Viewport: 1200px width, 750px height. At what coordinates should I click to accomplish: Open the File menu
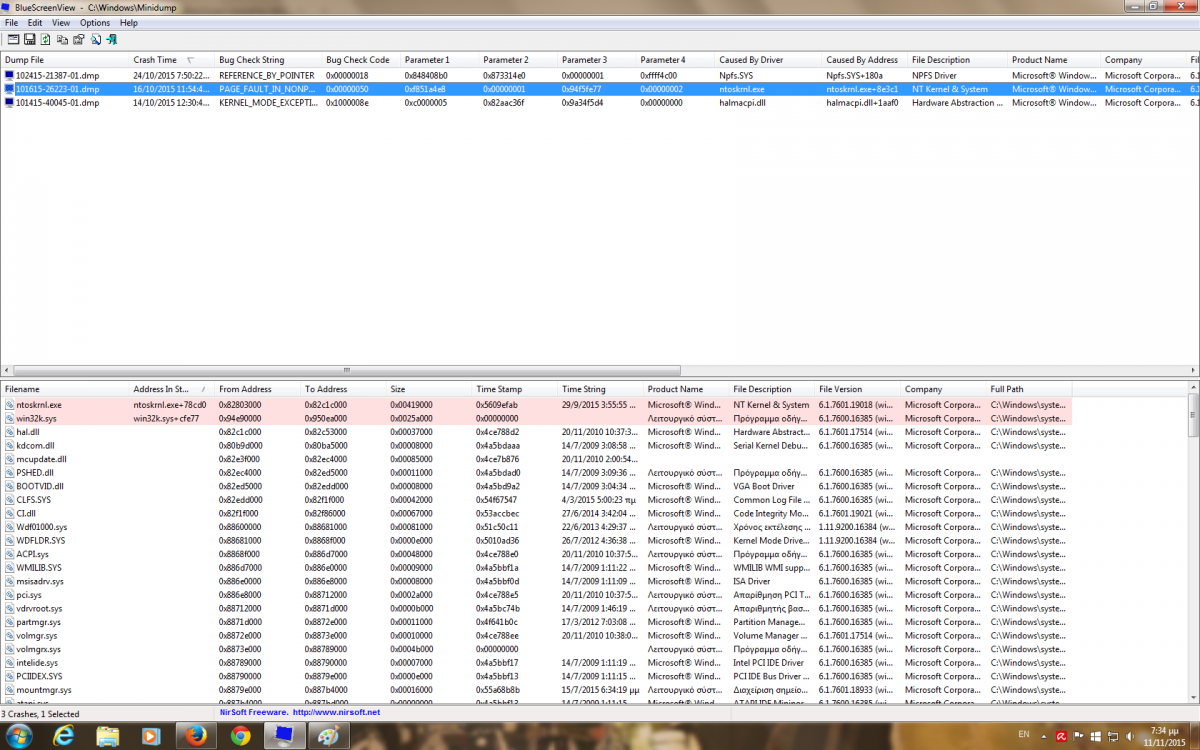pyautogui.click(x=12, y=22)
